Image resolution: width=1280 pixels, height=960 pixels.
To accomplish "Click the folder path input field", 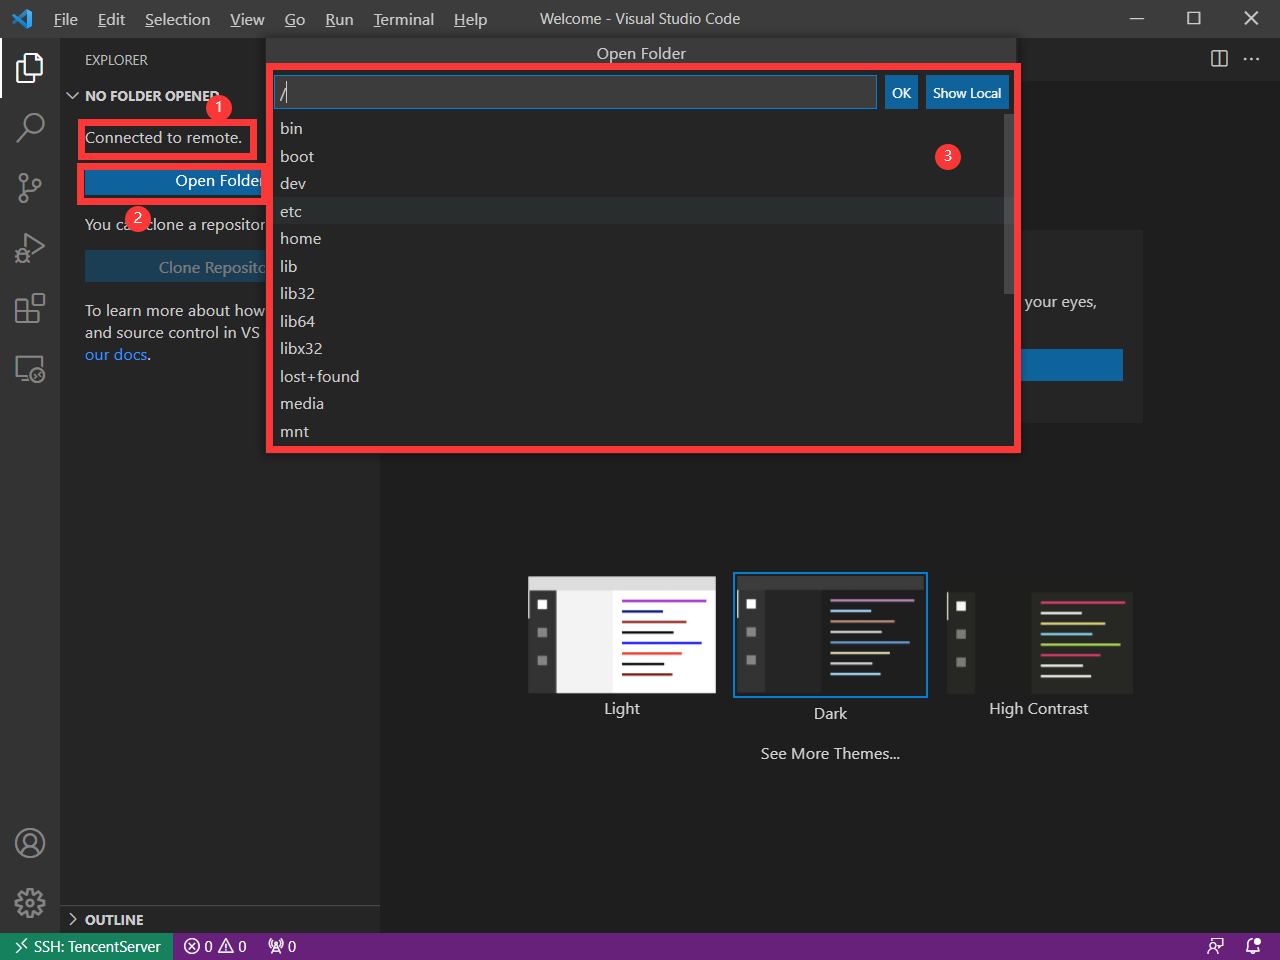I will tap(575, 92).
